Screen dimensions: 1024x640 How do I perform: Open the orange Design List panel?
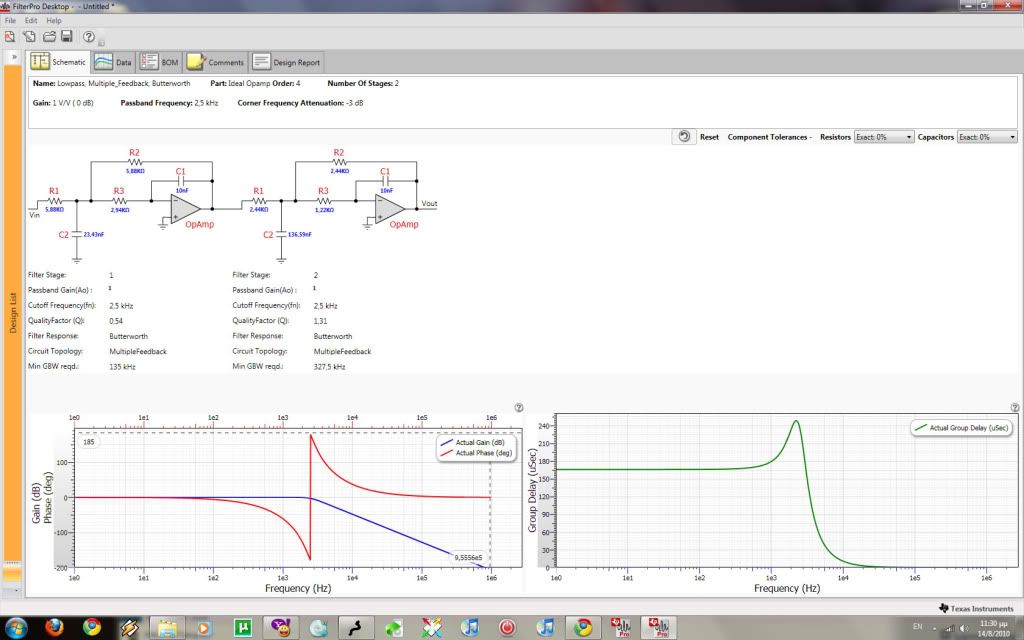(x=13, y=313)
